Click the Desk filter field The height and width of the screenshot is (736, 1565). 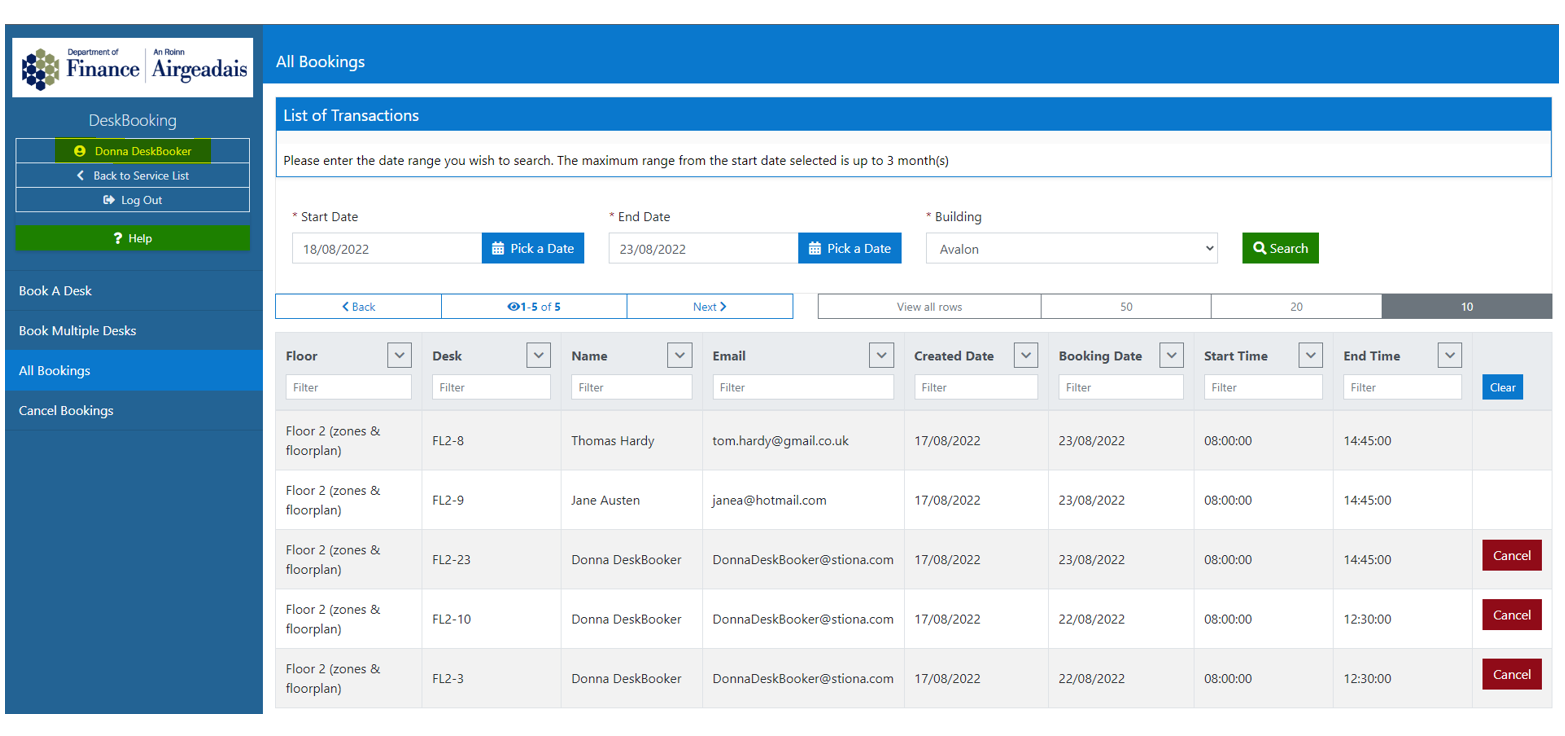coord(491,387)
